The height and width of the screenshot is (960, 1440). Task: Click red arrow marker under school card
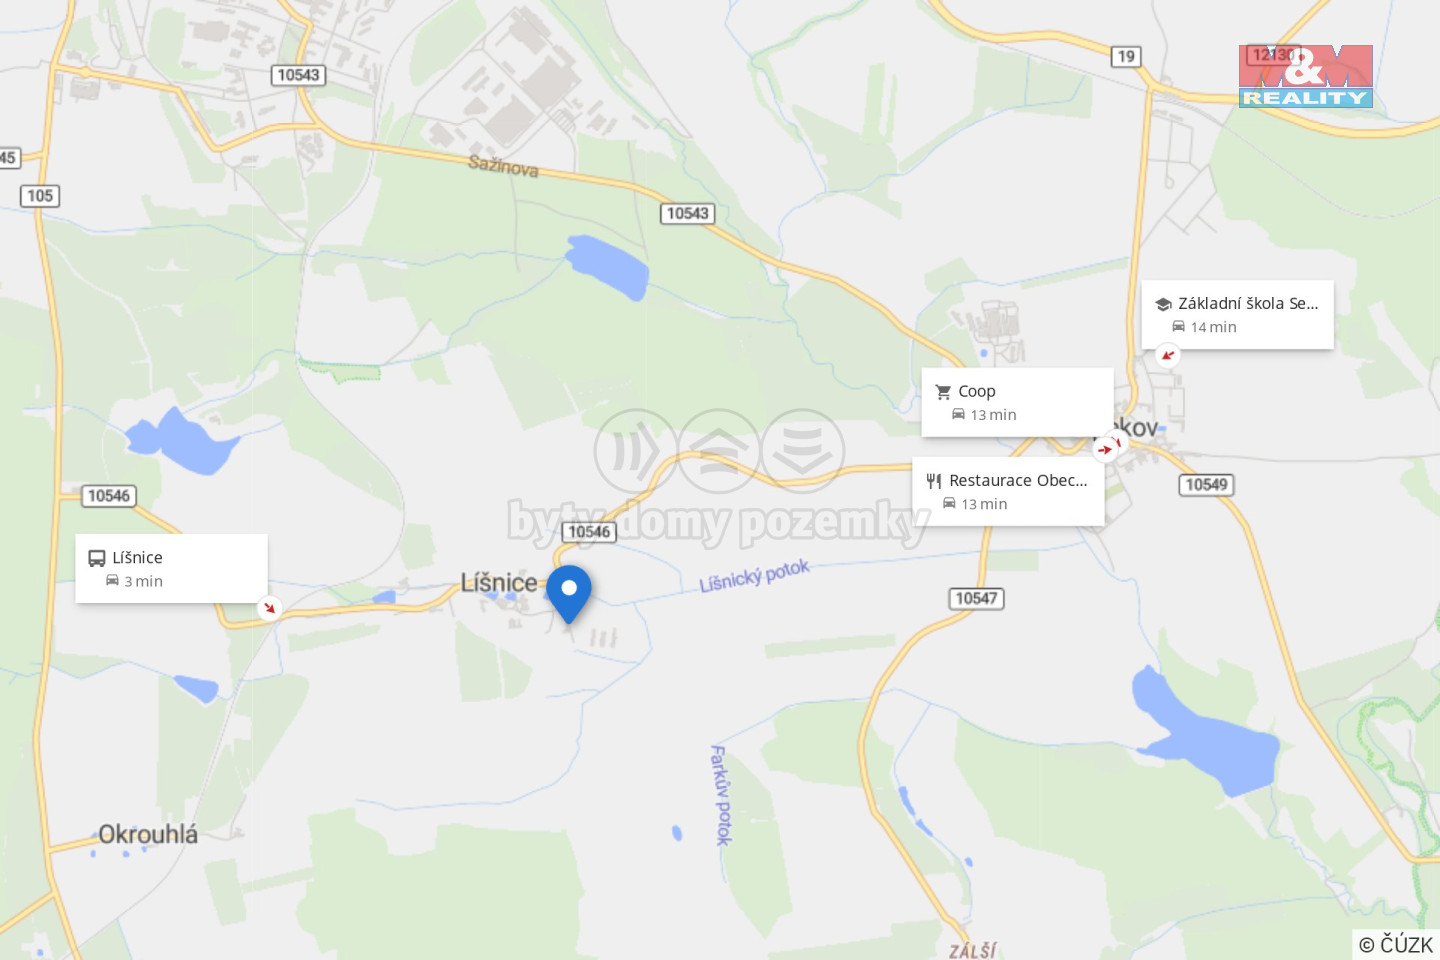1167,355
